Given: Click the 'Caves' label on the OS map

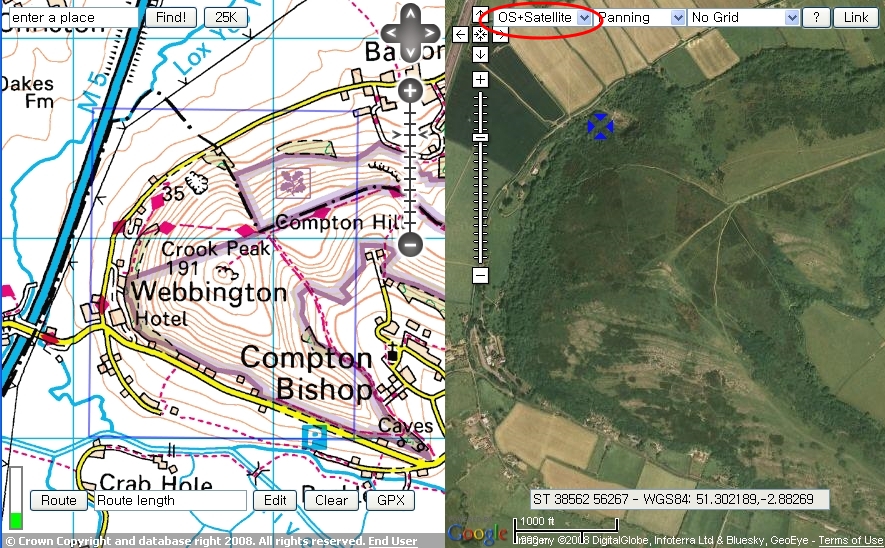Looking at the screenshot, I should click(x=405, y=426).
